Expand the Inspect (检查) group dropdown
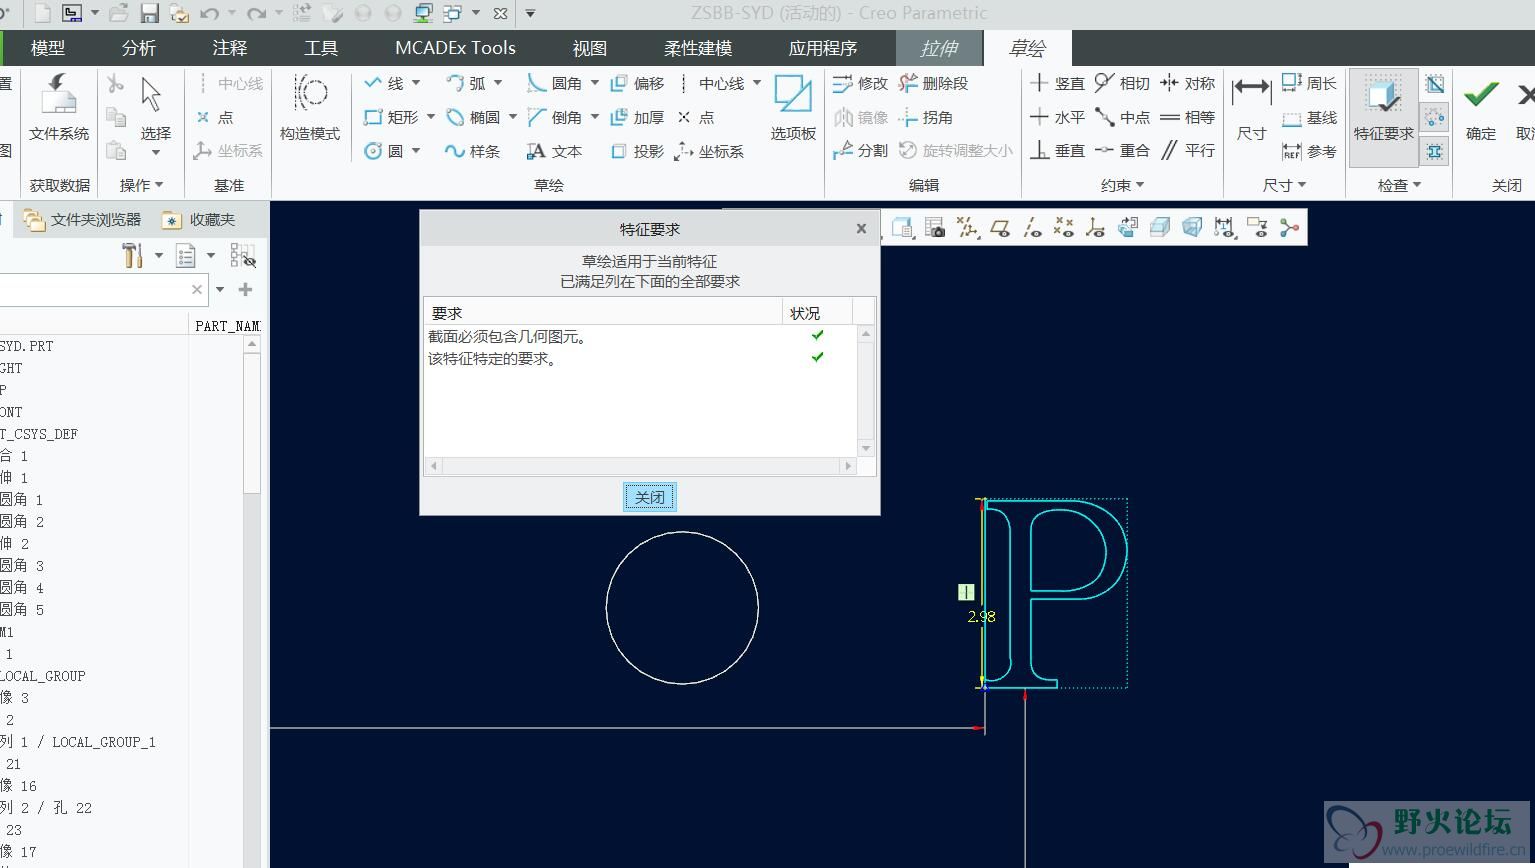Screen dimensions: 1535x868 pyautogui.click(x=1399, y=185)
